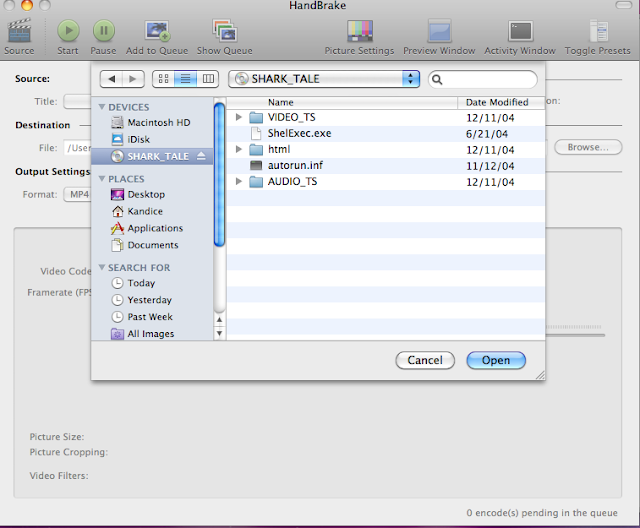Go back with the left arrow button
640x528 pixels.
tap(111, 79)
